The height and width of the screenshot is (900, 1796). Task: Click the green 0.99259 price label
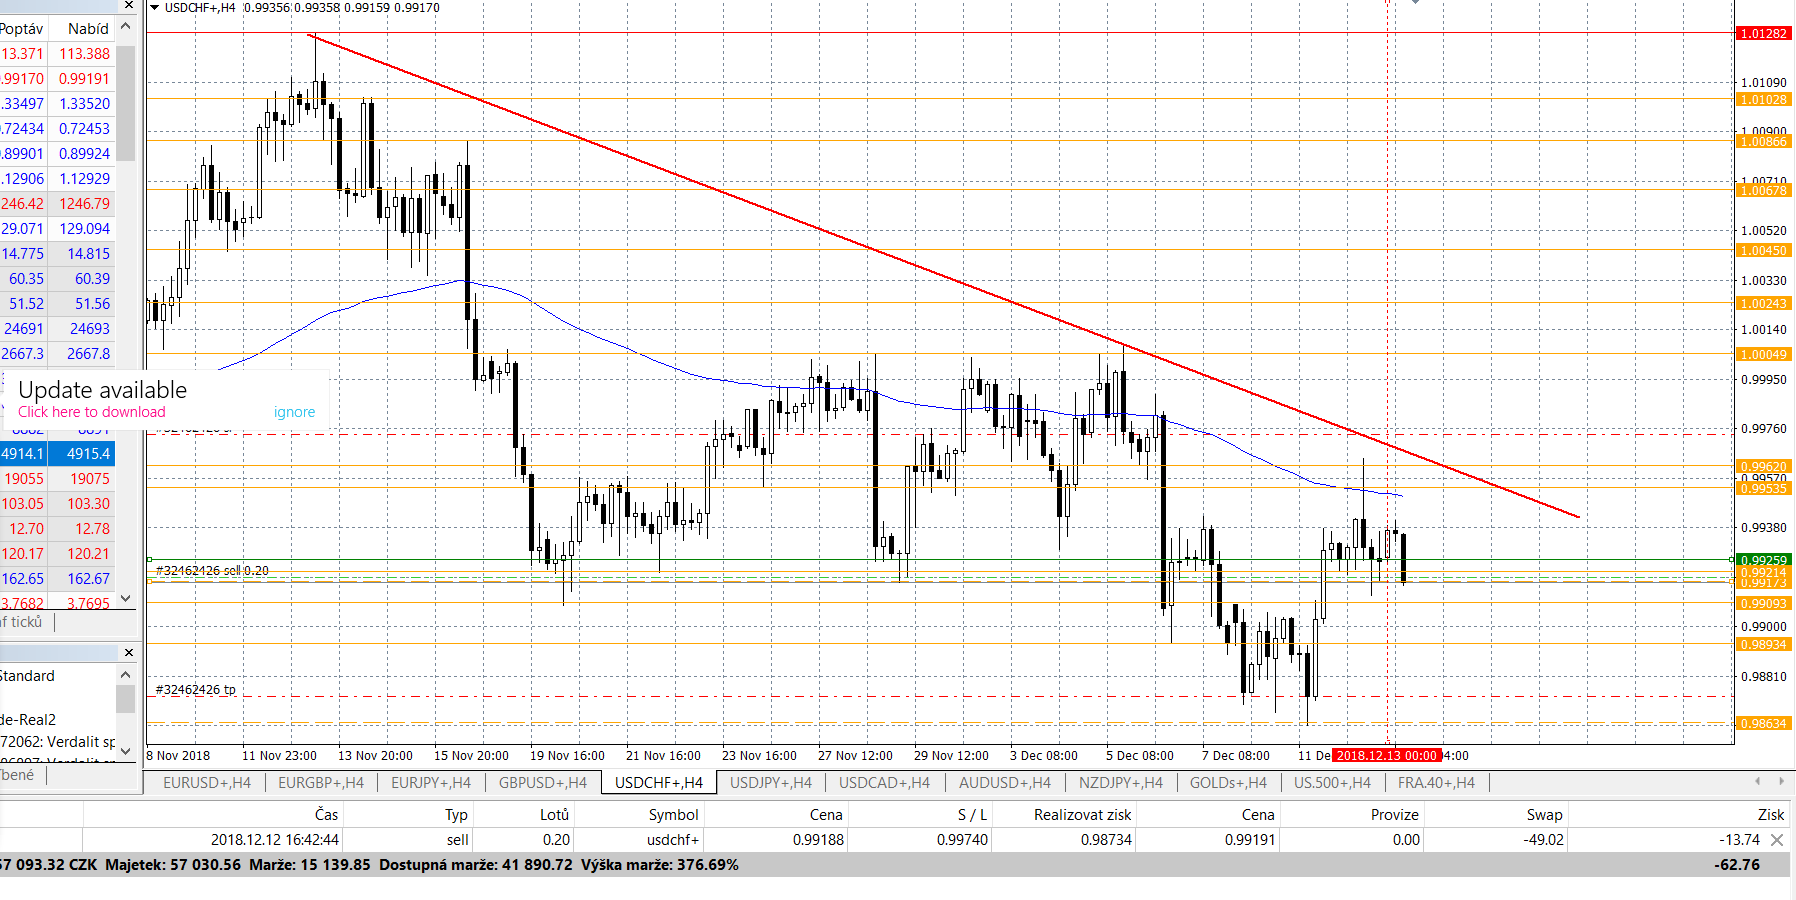1764,560
